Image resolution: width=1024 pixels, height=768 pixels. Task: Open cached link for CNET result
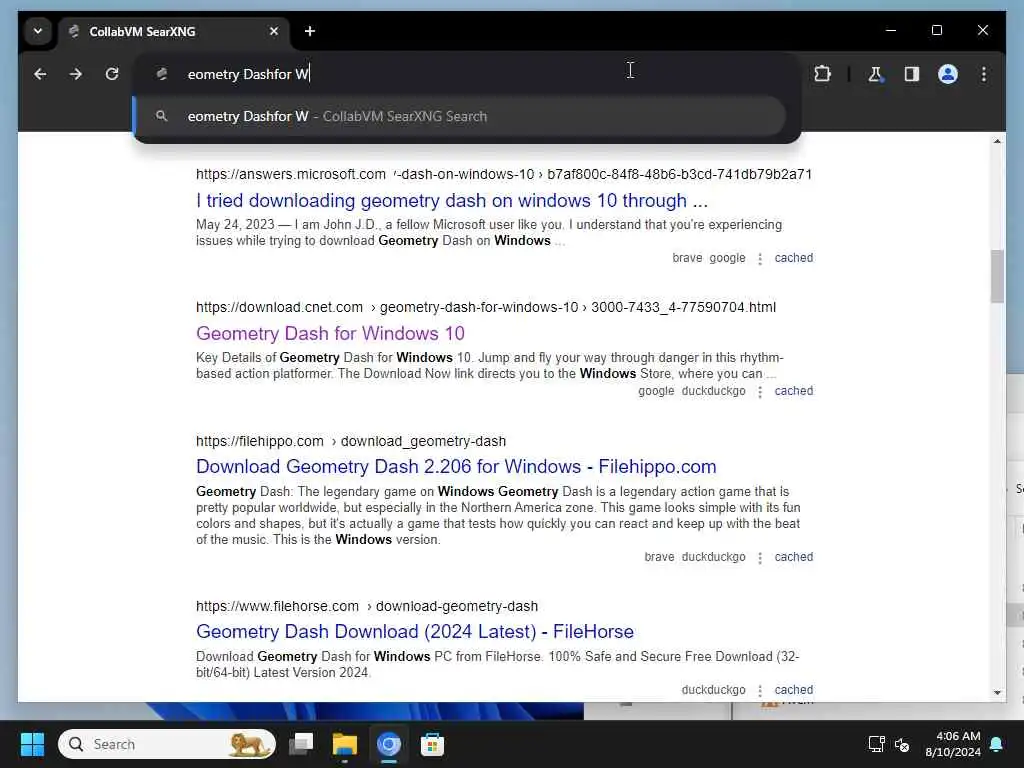coord(793,391)
